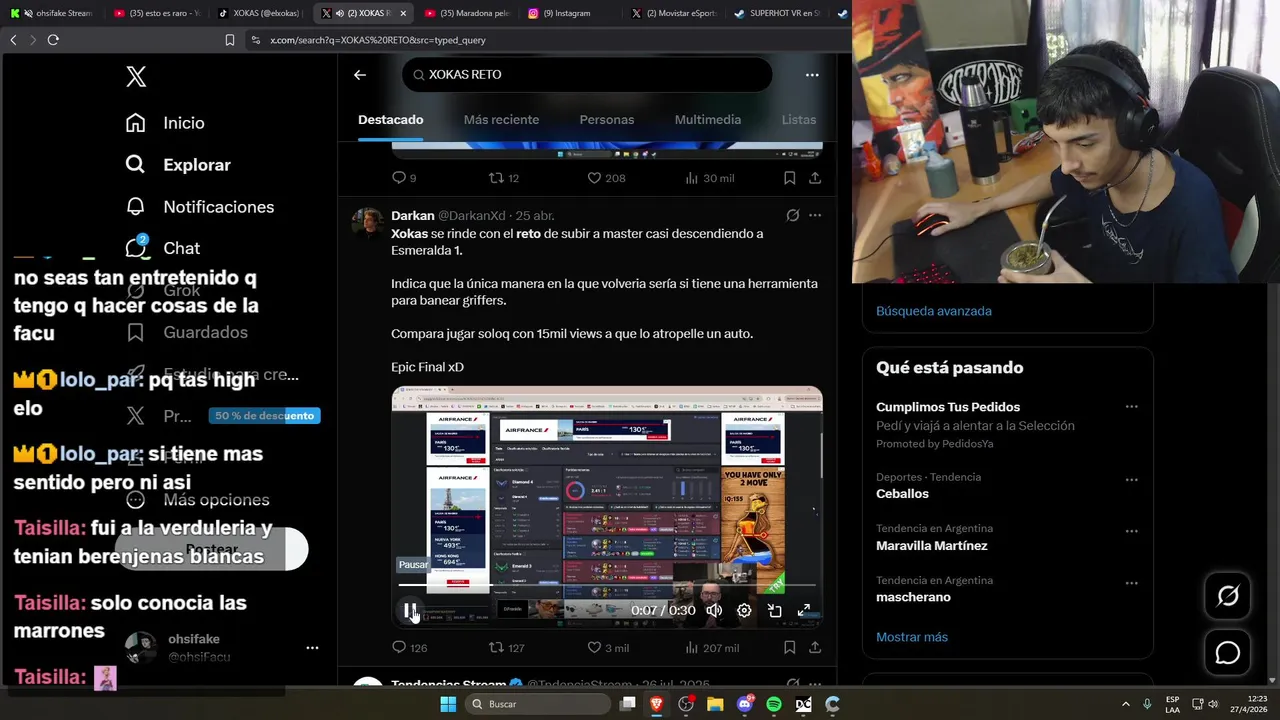Click the 50 % de descuento badge

[265, 416]
